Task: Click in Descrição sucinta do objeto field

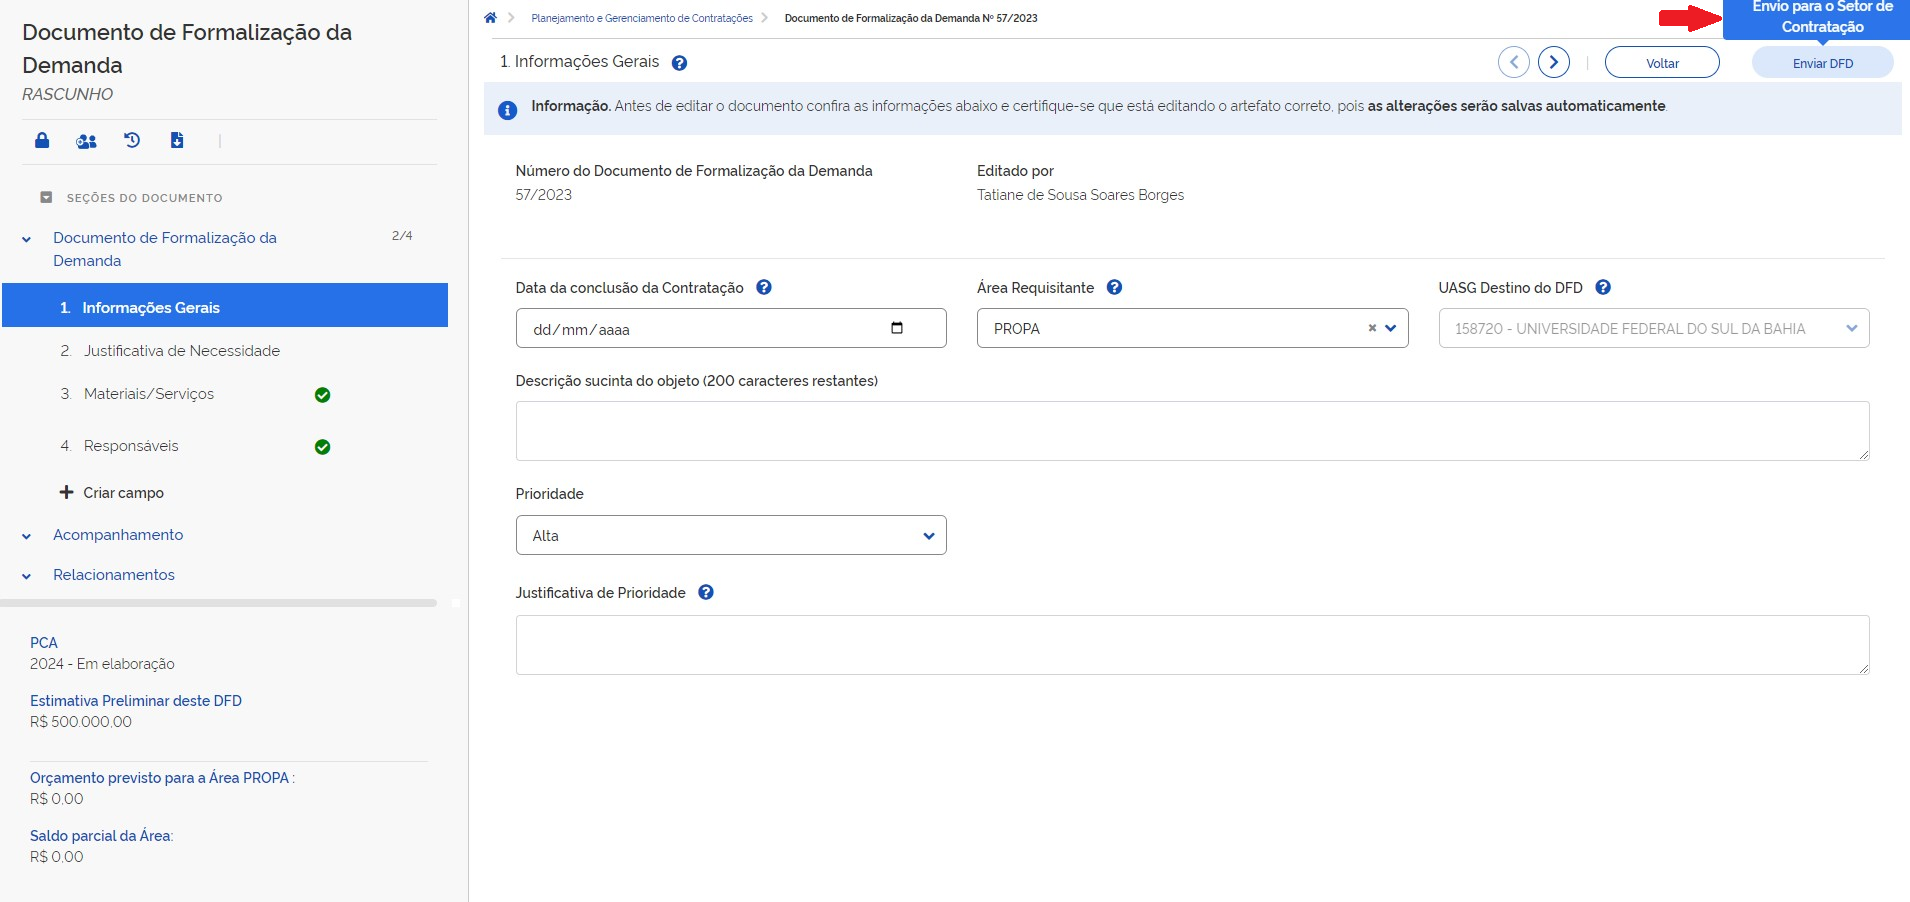Action: coord(1191,431)
